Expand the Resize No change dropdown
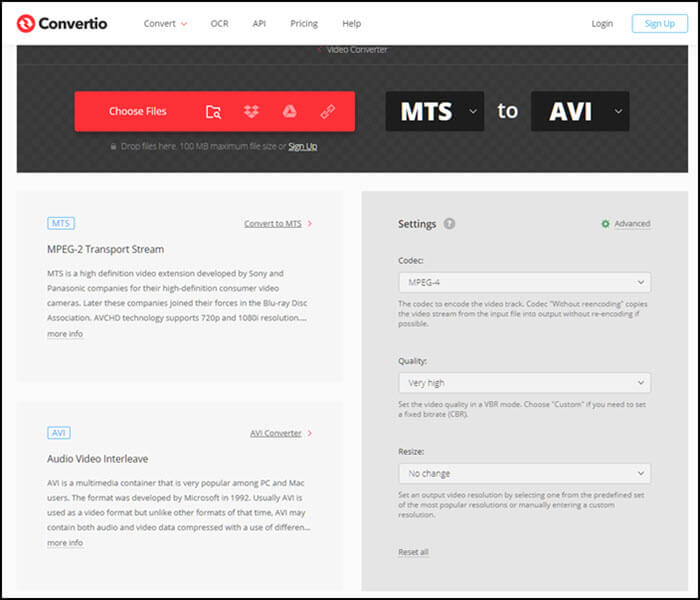Screen dimensions: 700x600 coord(523,473)
